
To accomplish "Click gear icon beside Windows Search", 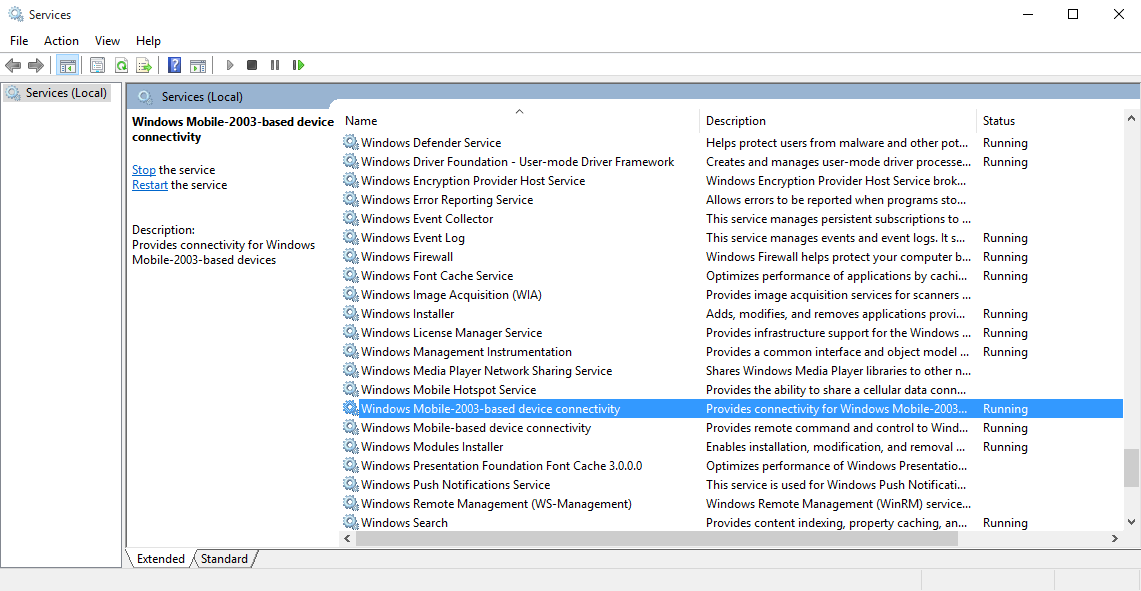I will [x=351, y=523].
